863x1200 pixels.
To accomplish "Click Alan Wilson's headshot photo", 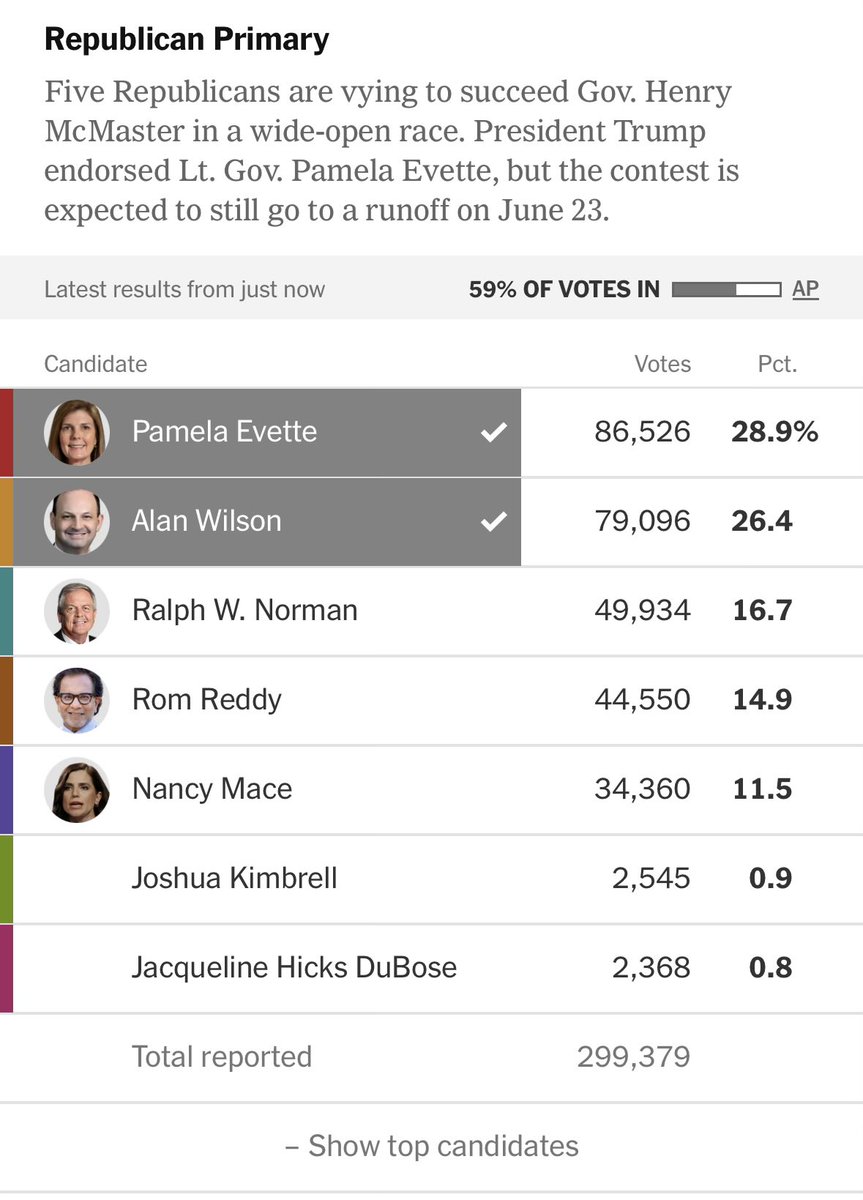I will pyautogui.click(x=76, y=521).
